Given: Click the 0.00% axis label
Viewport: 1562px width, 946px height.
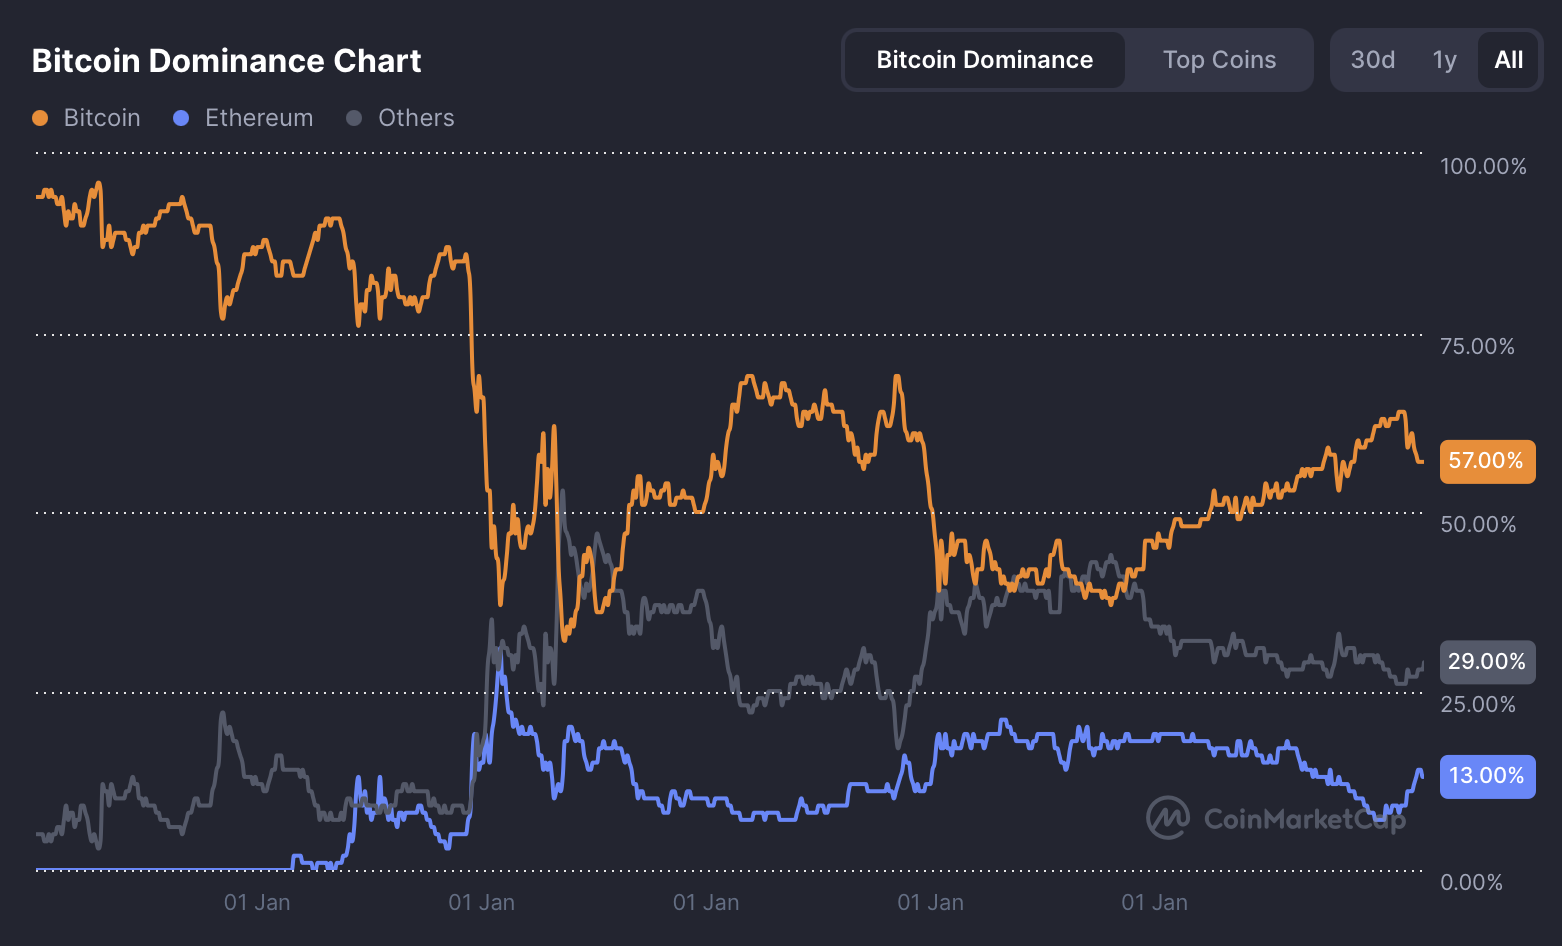Looking at the screenshot, I should tap(1471, 882).
